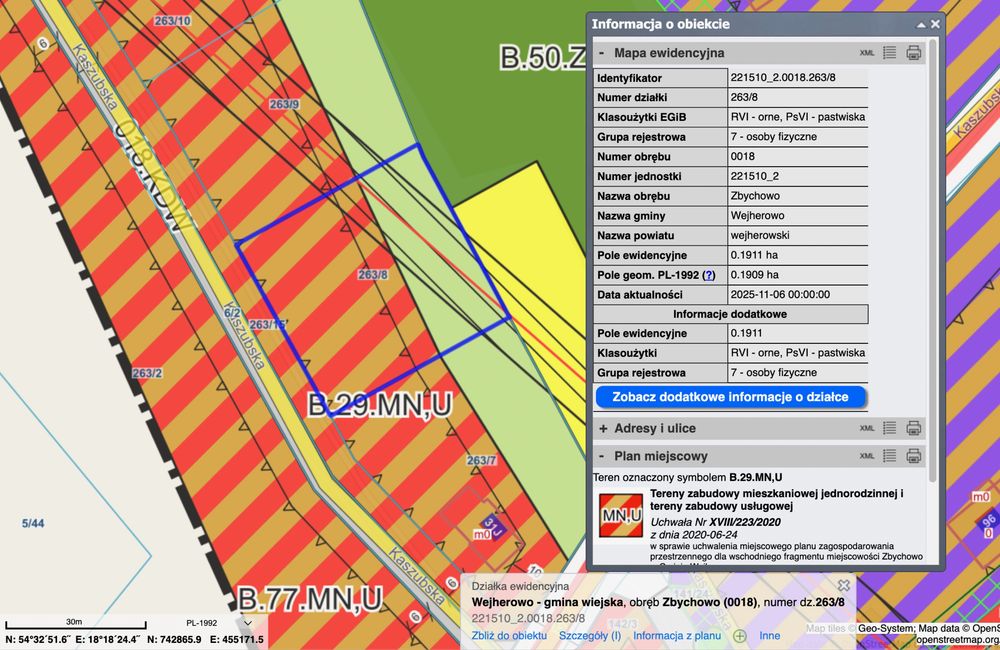Click the Grupa rejestrowa value in Informacje dodatkowe
Screen dimensions: 1000x650
[773, 373]
